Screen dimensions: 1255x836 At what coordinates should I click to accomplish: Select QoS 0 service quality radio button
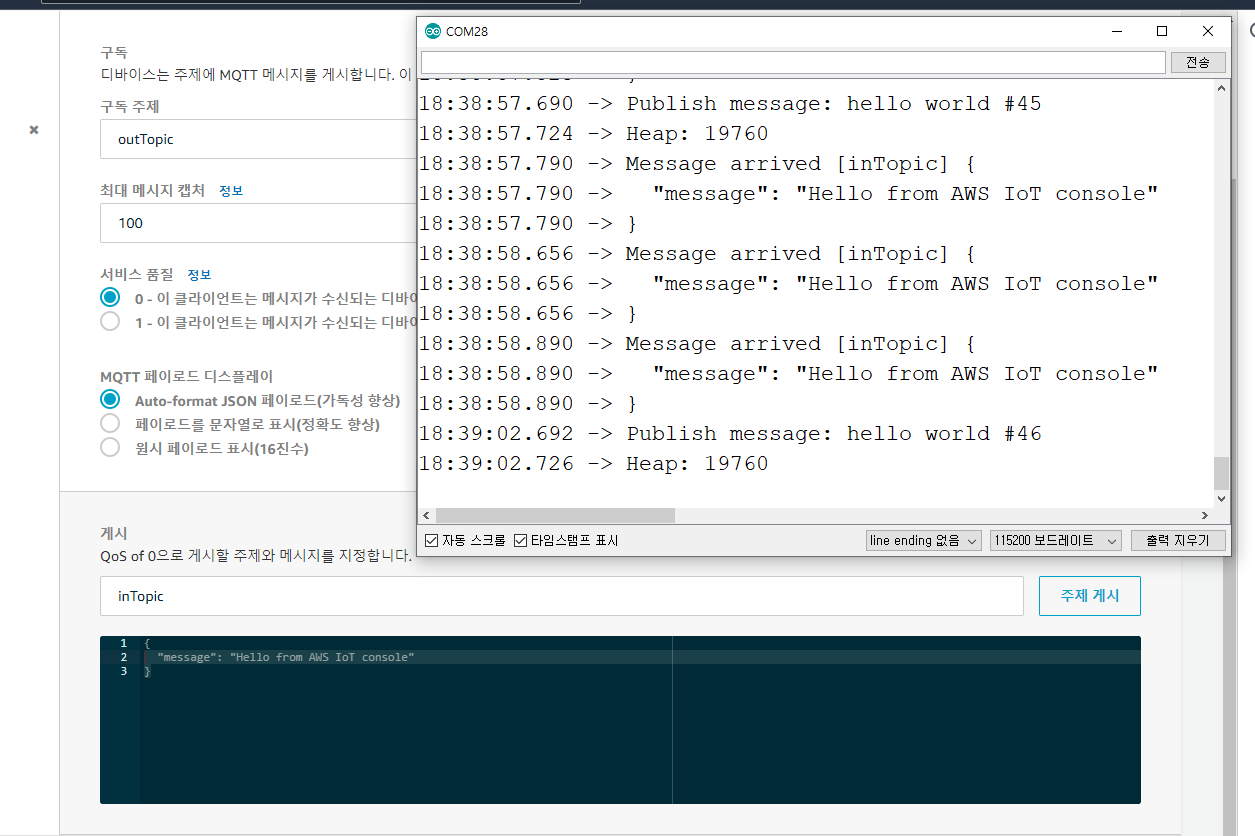coord(110,297)
